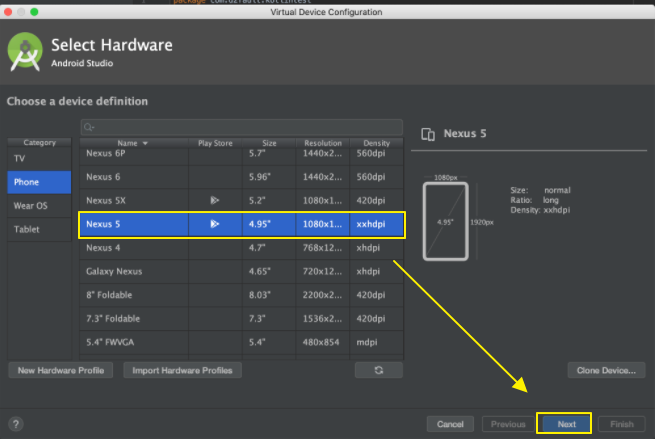The height and width of the screenshot is (439, 655).
Task: Click the 480x854 resolution cell
Action: pos(321,343)
